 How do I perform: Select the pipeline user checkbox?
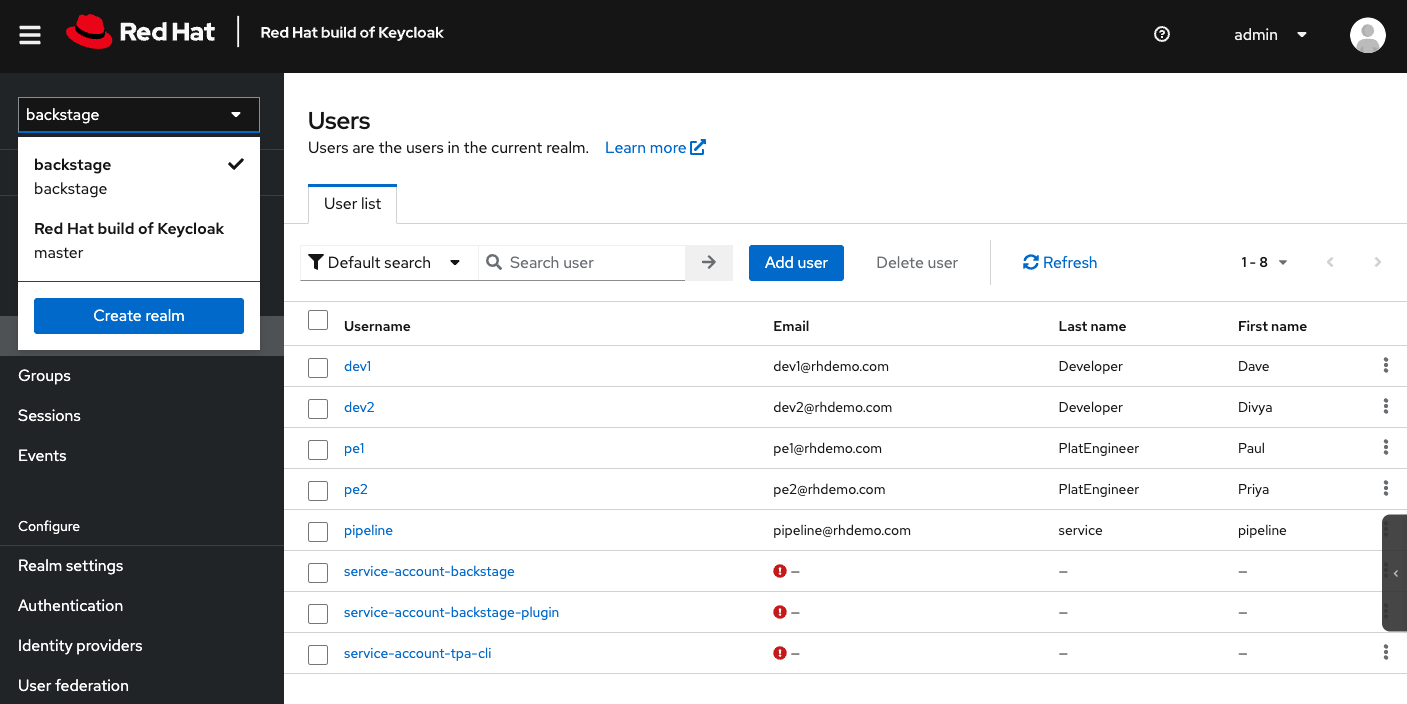tap(318, 532)
